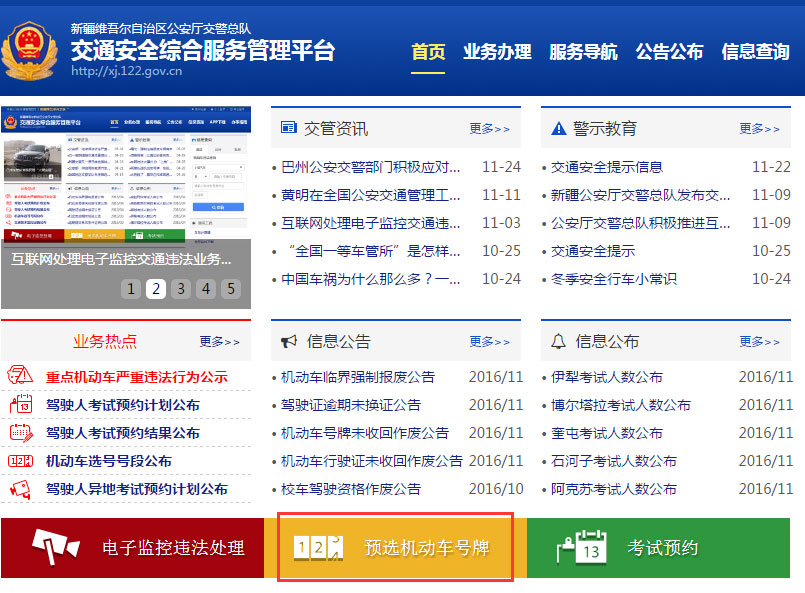Click the bell icon beside 信息公布
Viewport: 805px width, 593px height.
click(x=557, y=341)
